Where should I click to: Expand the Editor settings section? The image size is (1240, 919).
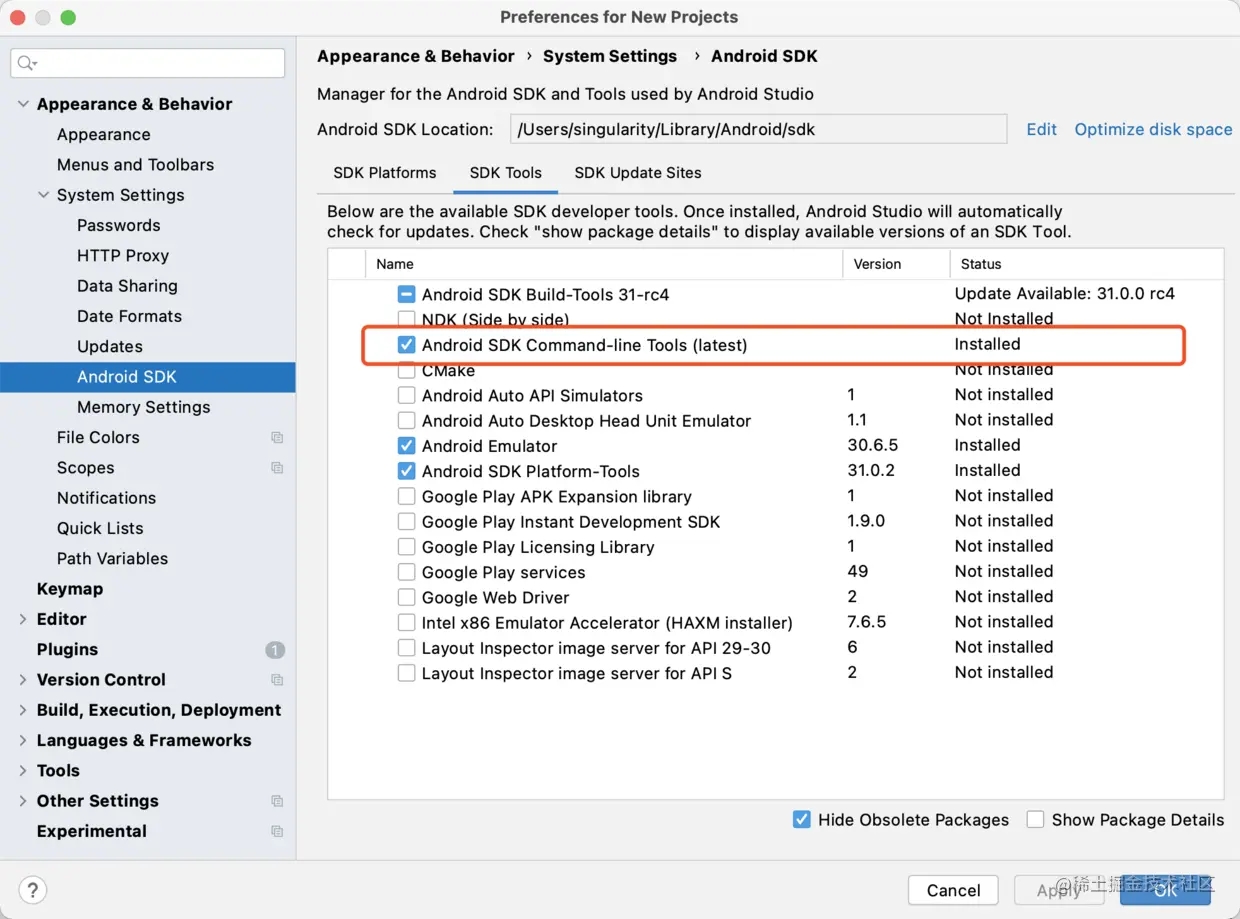click(x=22, y=619)
